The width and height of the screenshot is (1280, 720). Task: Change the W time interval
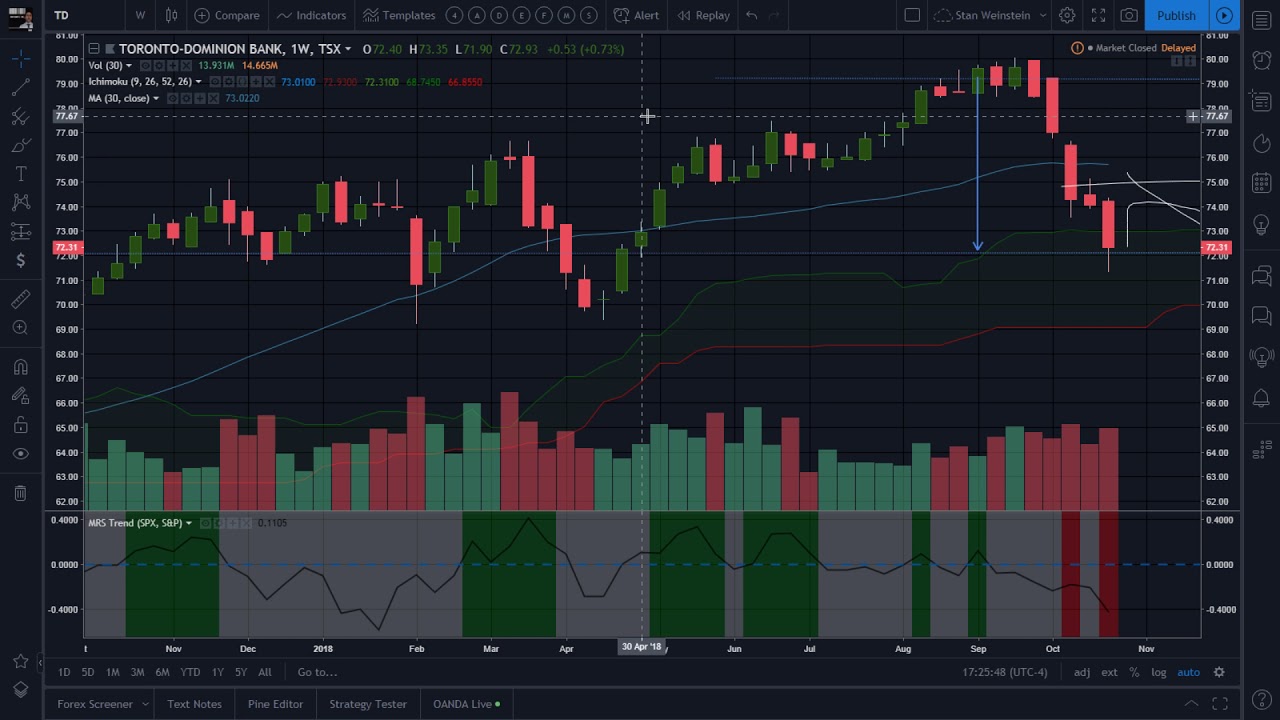(x=140, y=15)
